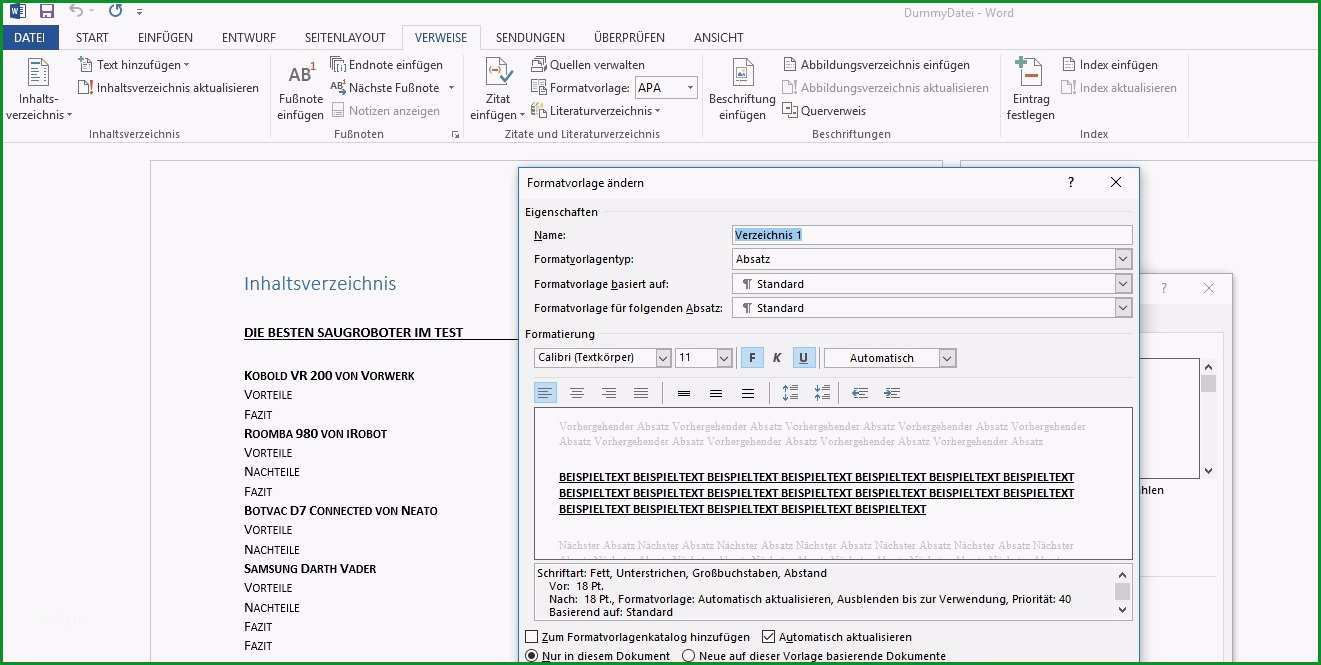
Task: Align text right in Formatvorlage dialog
Action: coord(609,393)
